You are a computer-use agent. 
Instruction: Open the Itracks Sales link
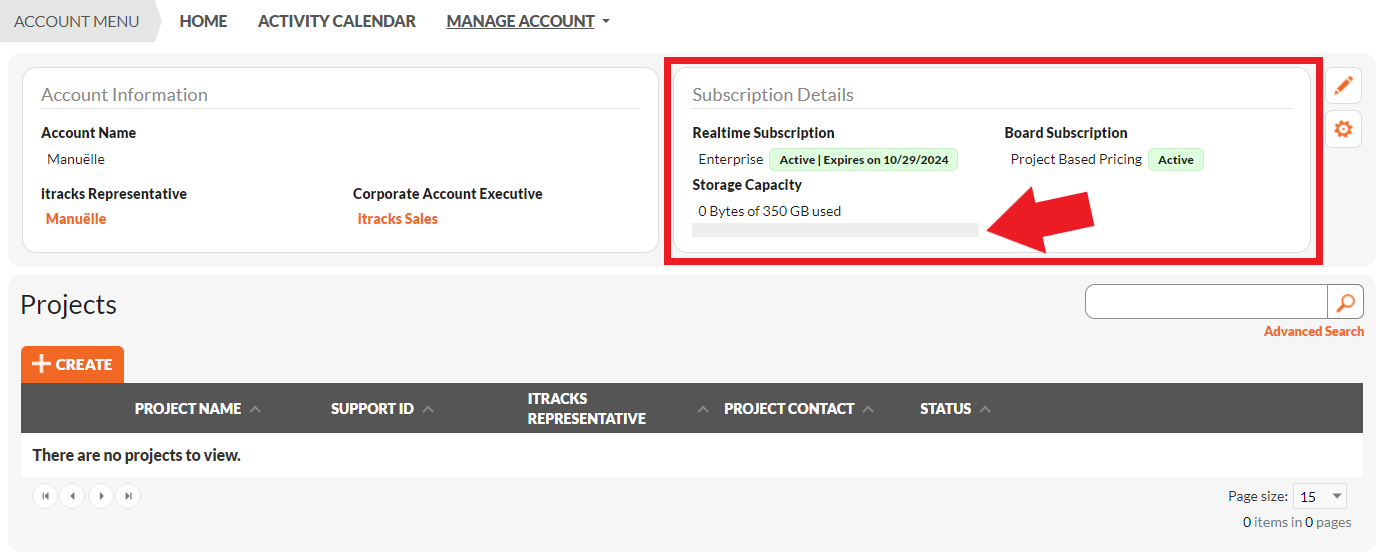coord(397,219)
